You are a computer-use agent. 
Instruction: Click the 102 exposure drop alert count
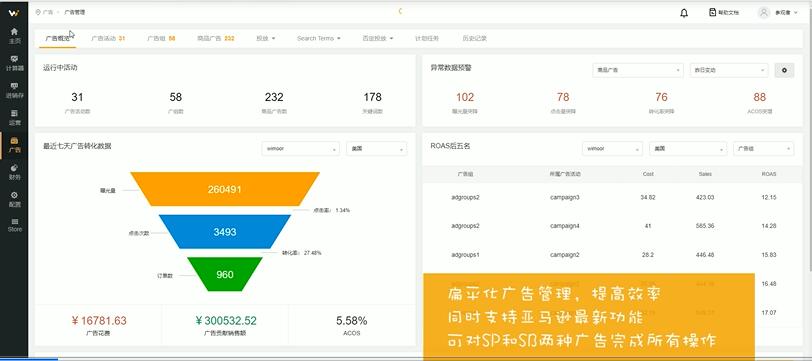point(465,97)
